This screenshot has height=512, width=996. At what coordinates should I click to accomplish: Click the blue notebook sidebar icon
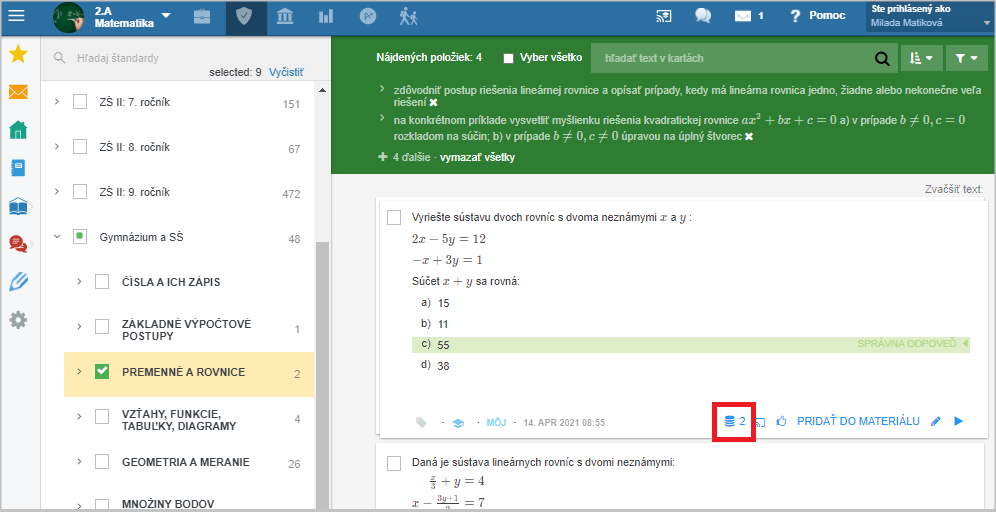pos(18,168)
